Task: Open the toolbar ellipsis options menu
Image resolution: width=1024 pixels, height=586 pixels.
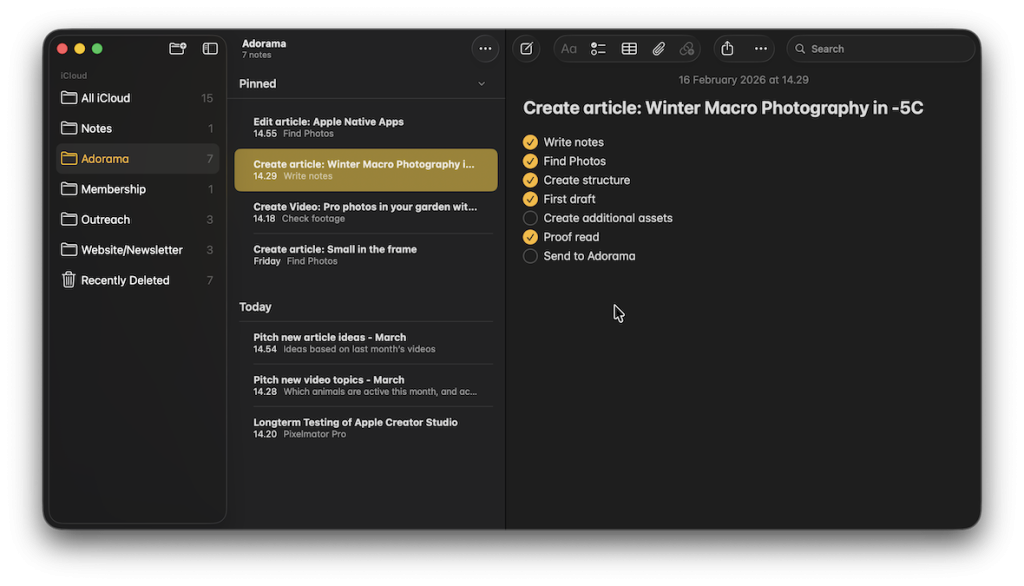Action: (x=760, y=48)
